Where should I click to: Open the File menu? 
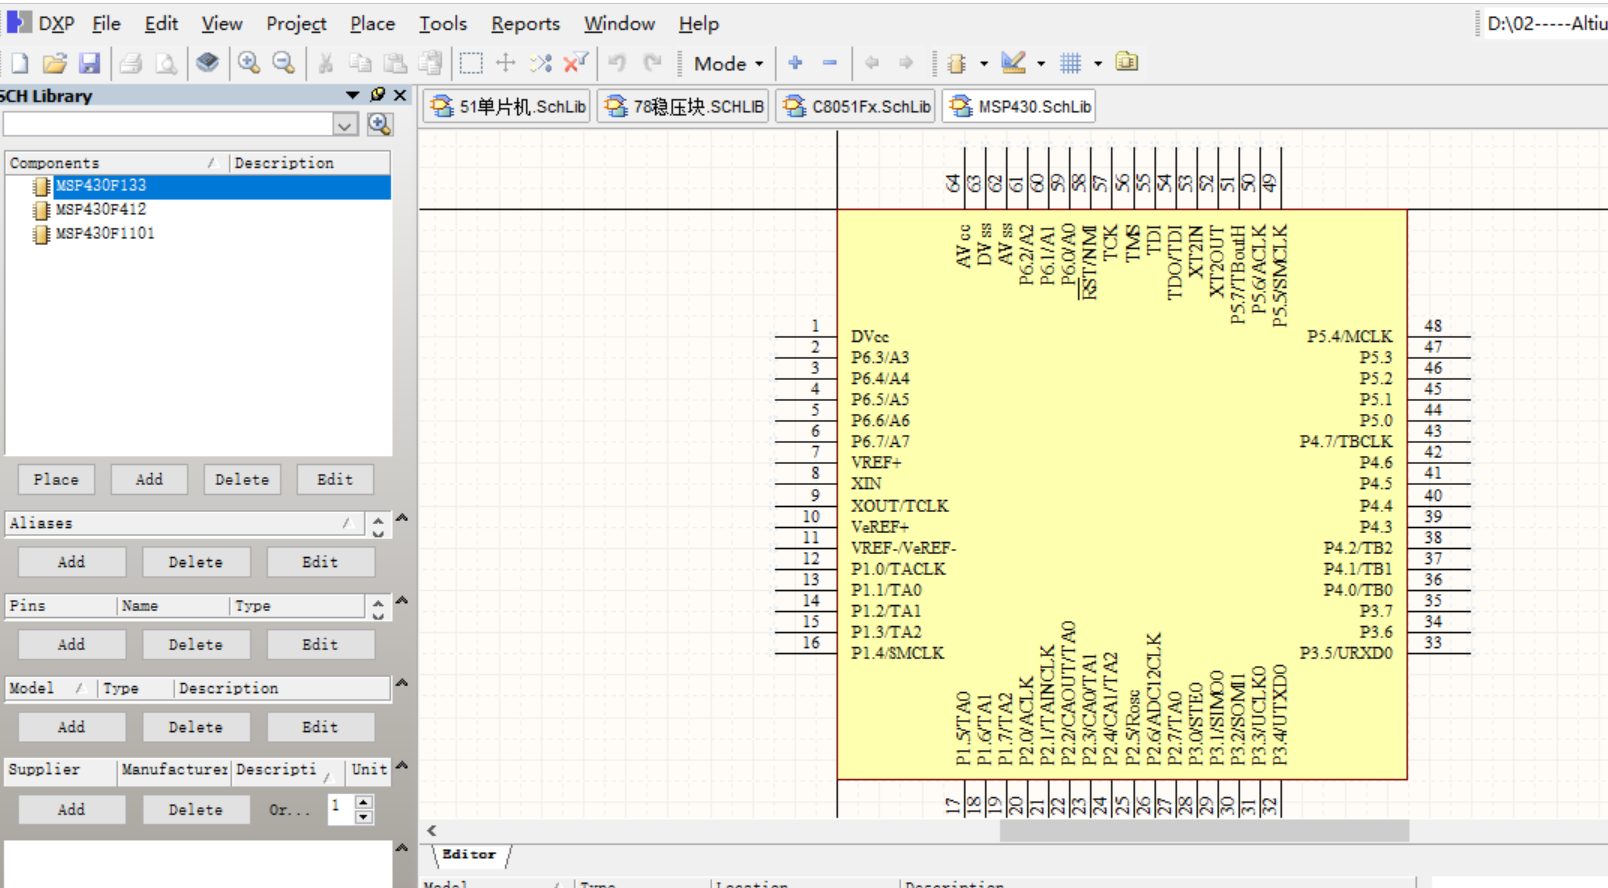106,23
